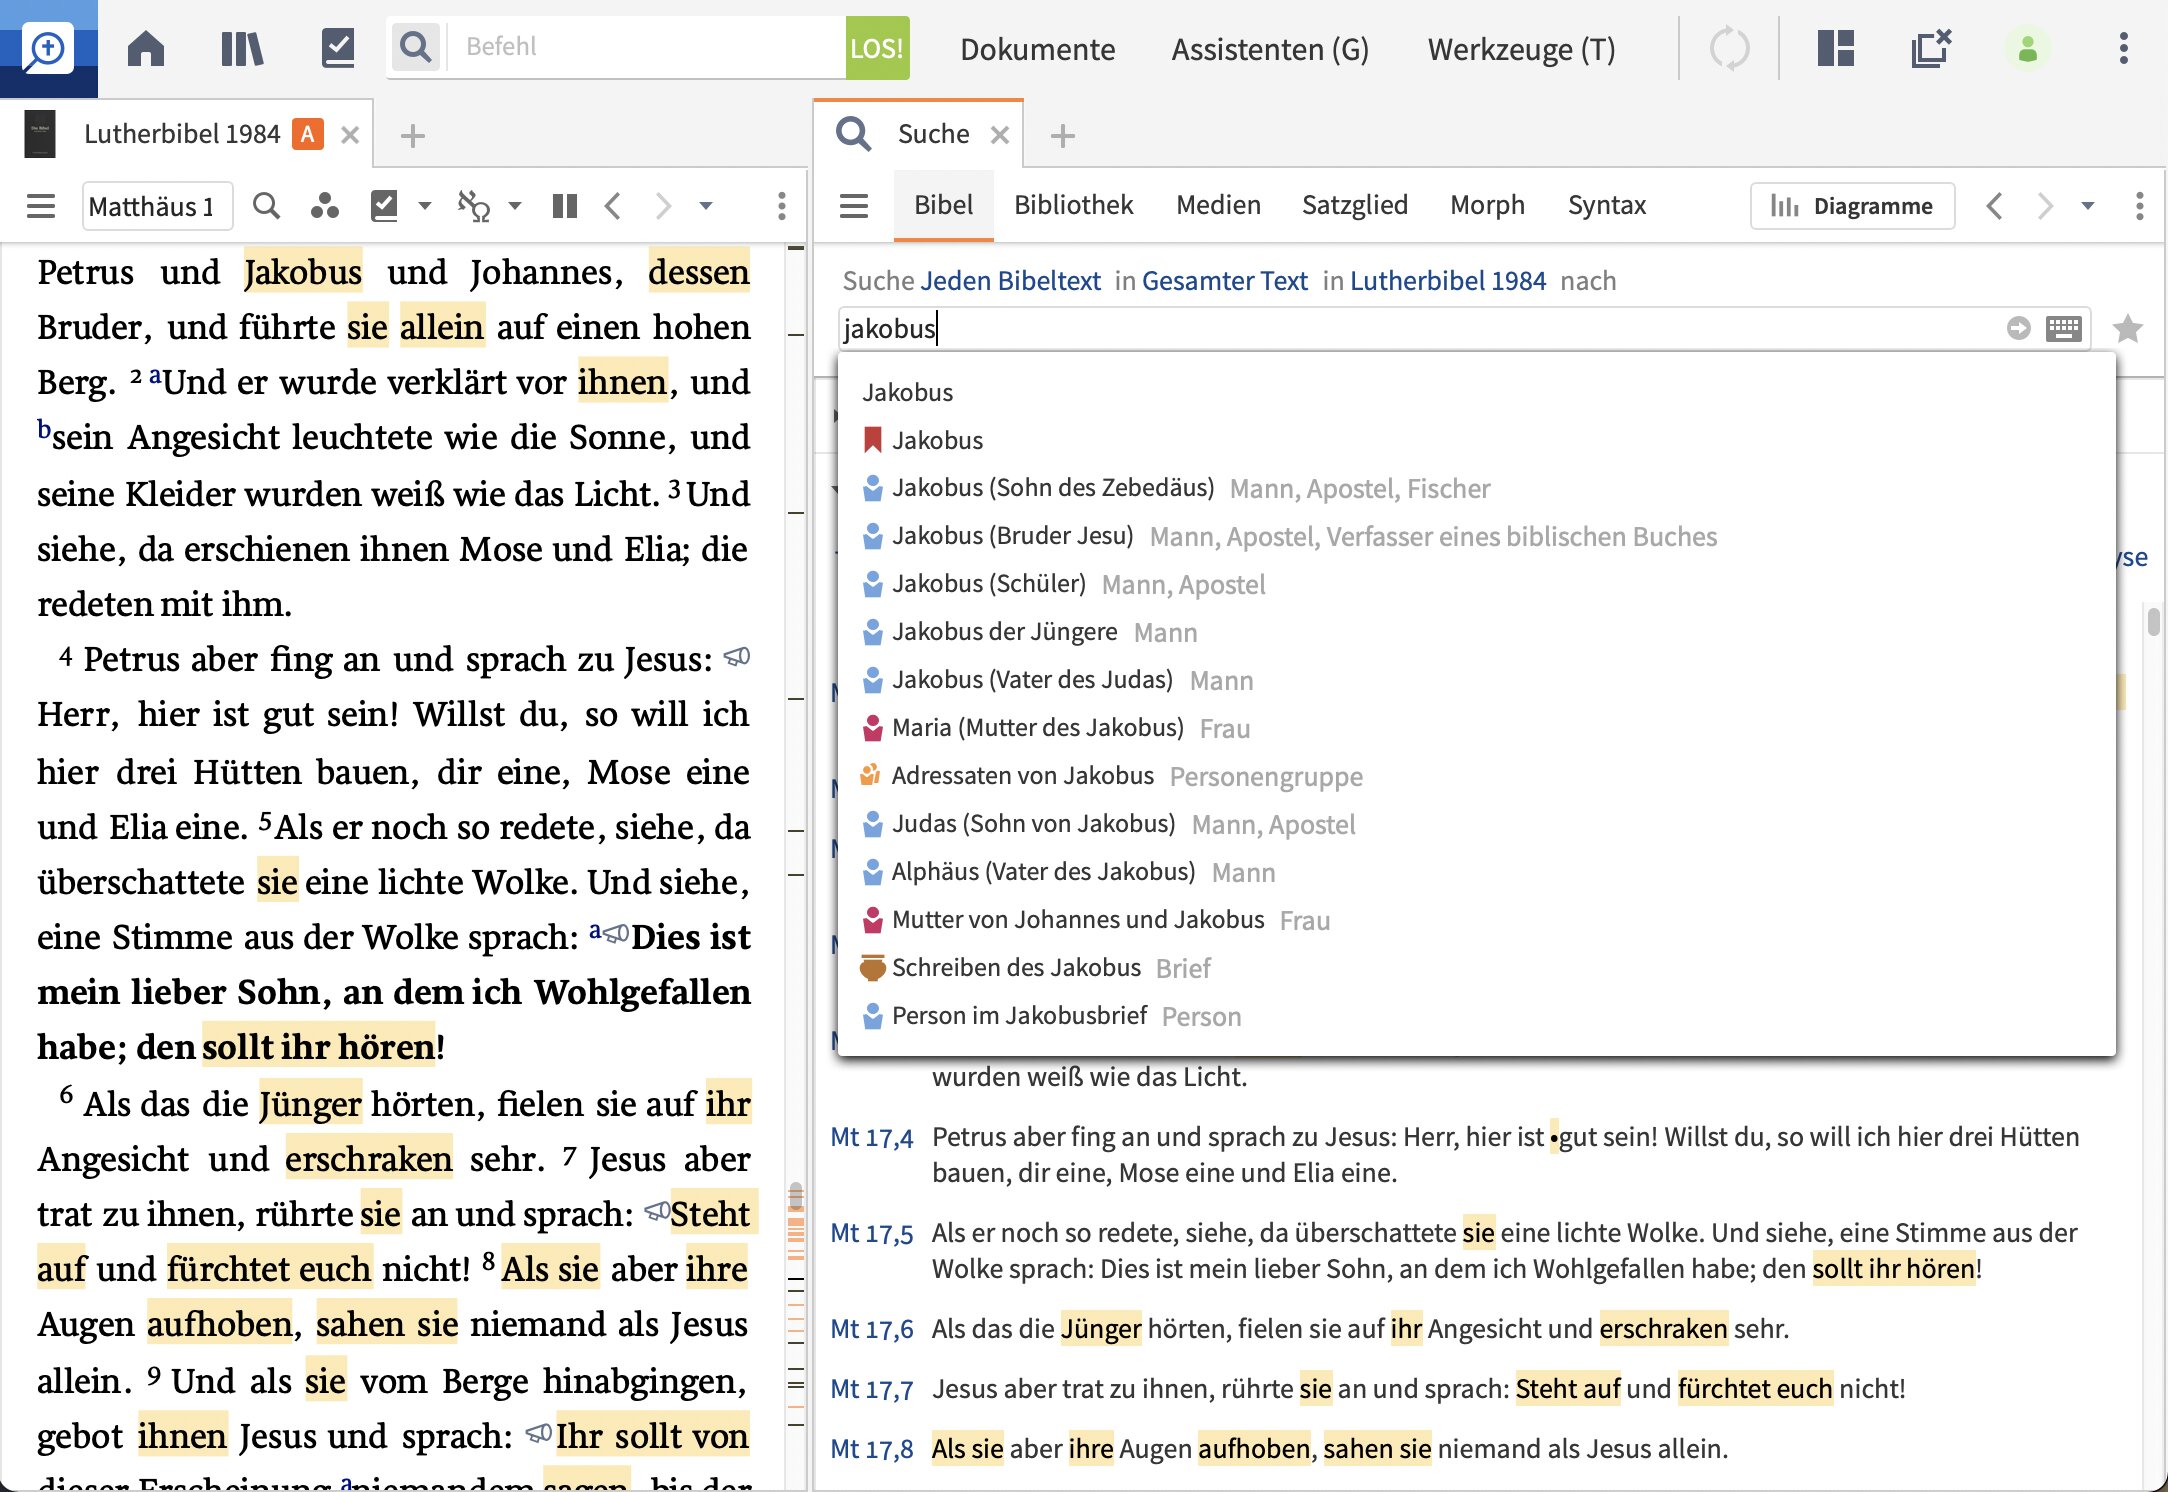Open Suche panel kebab menu
2168x1492 pixels.
click(2139, 206)
